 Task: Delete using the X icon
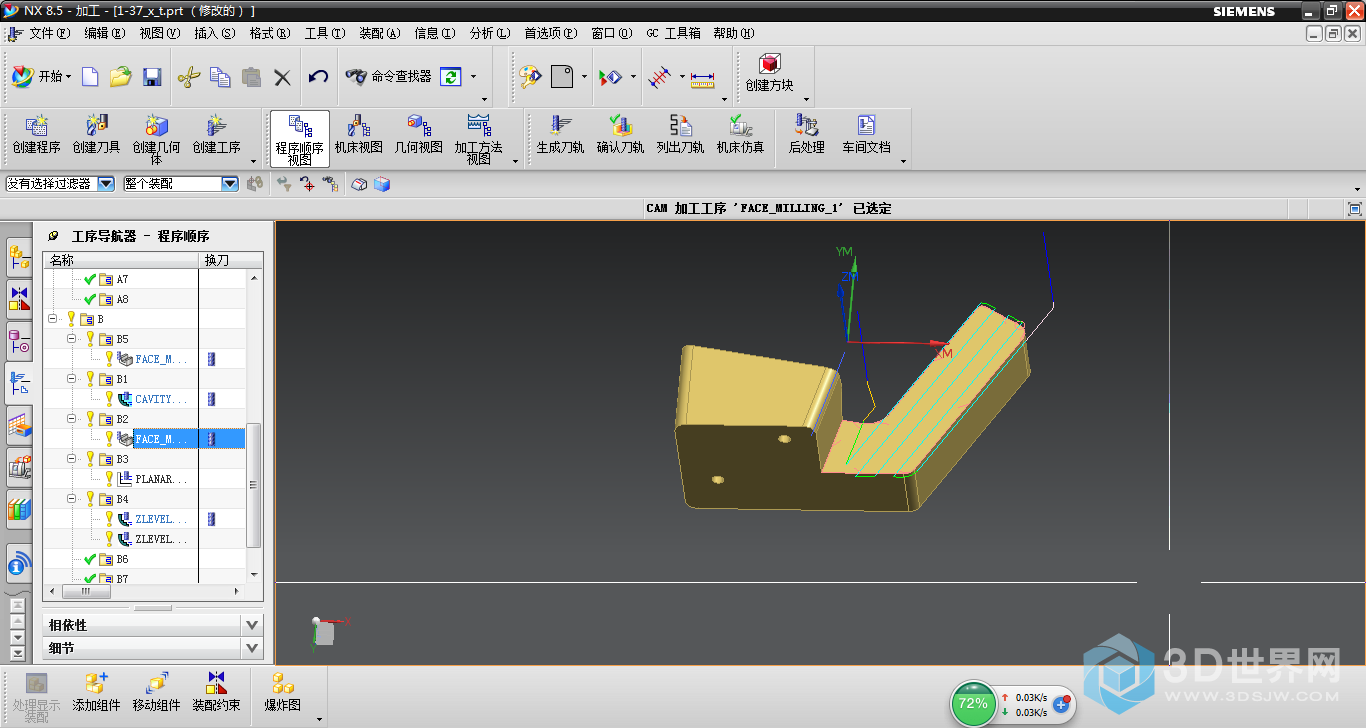click(x=283, y=77)
